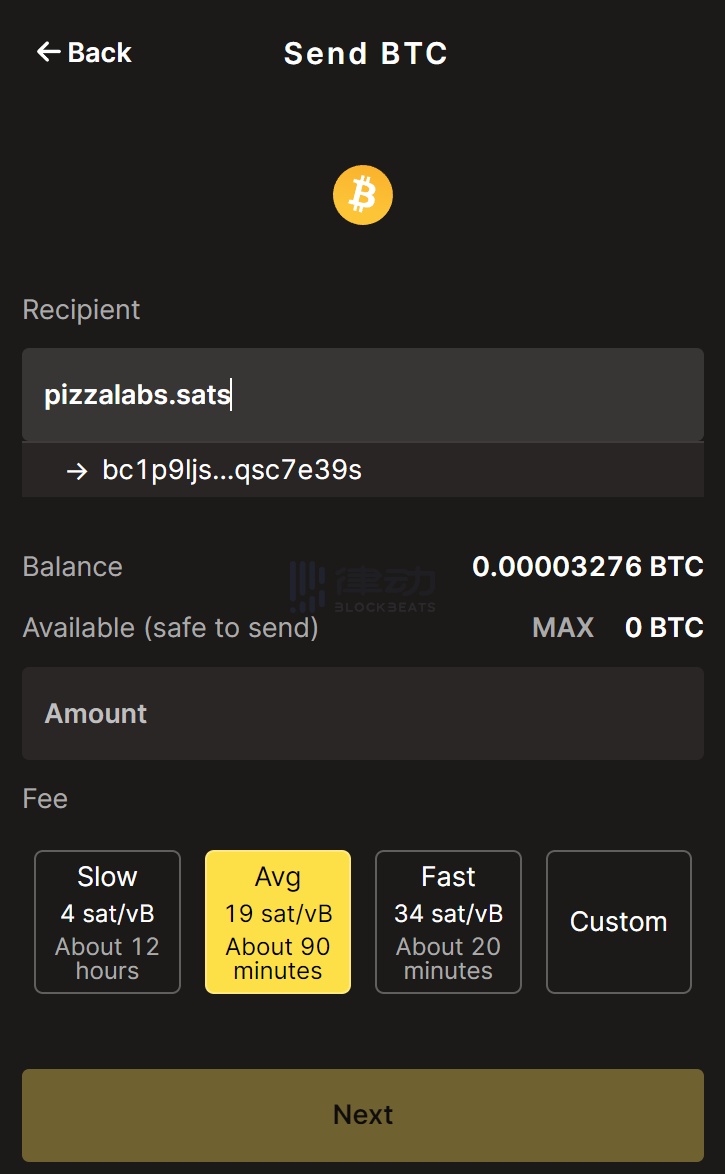Click the Send BTC page title
The image size is (725, 1174).
click(365, 53)
